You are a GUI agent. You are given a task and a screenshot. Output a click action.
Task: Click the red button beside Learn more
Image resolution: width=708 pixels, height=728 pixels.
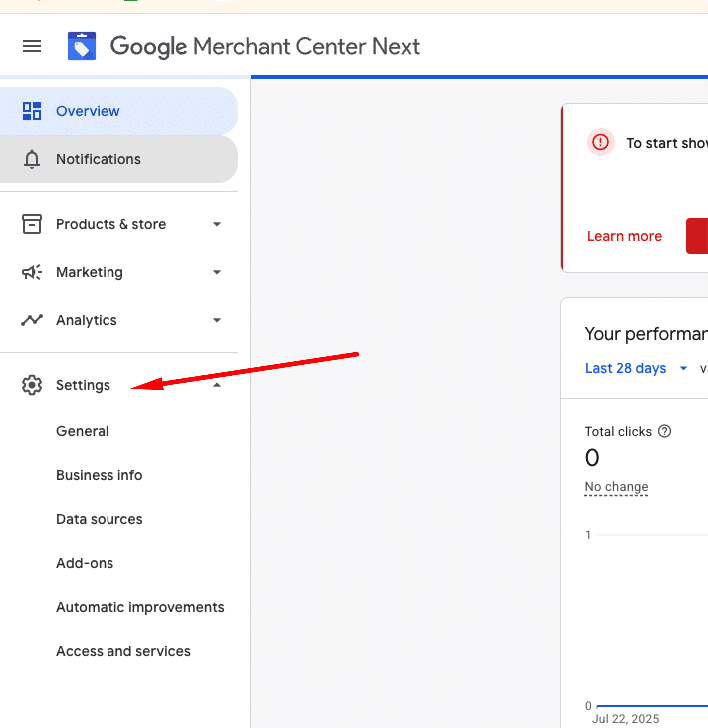pos(697,236)
